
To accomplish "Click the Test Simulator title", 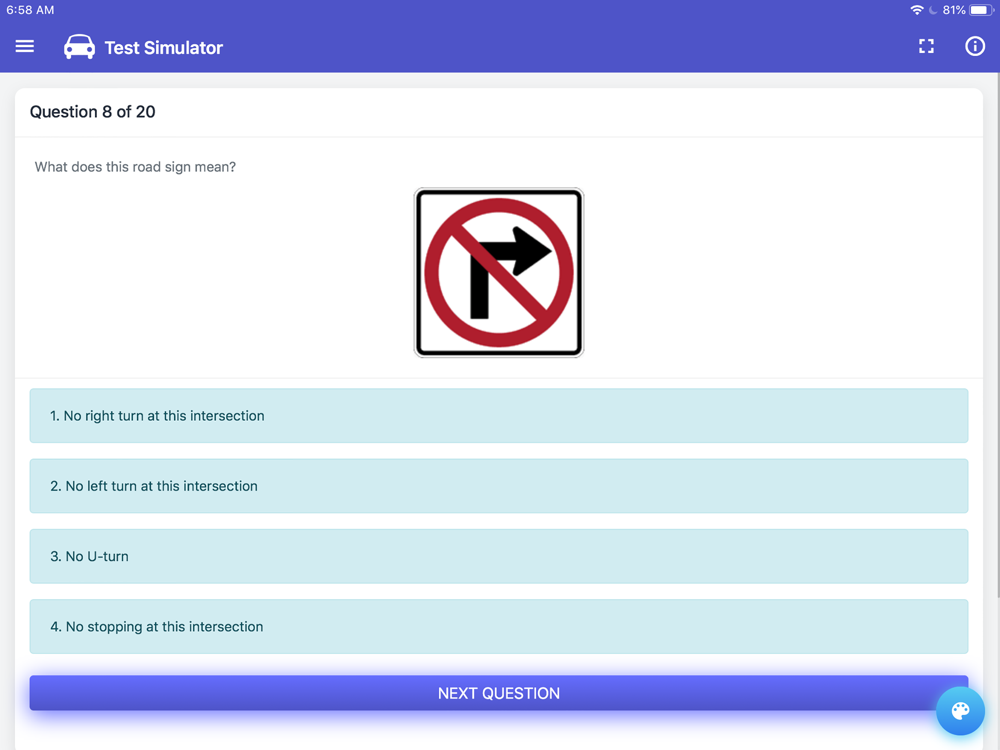I will [164, 48].
